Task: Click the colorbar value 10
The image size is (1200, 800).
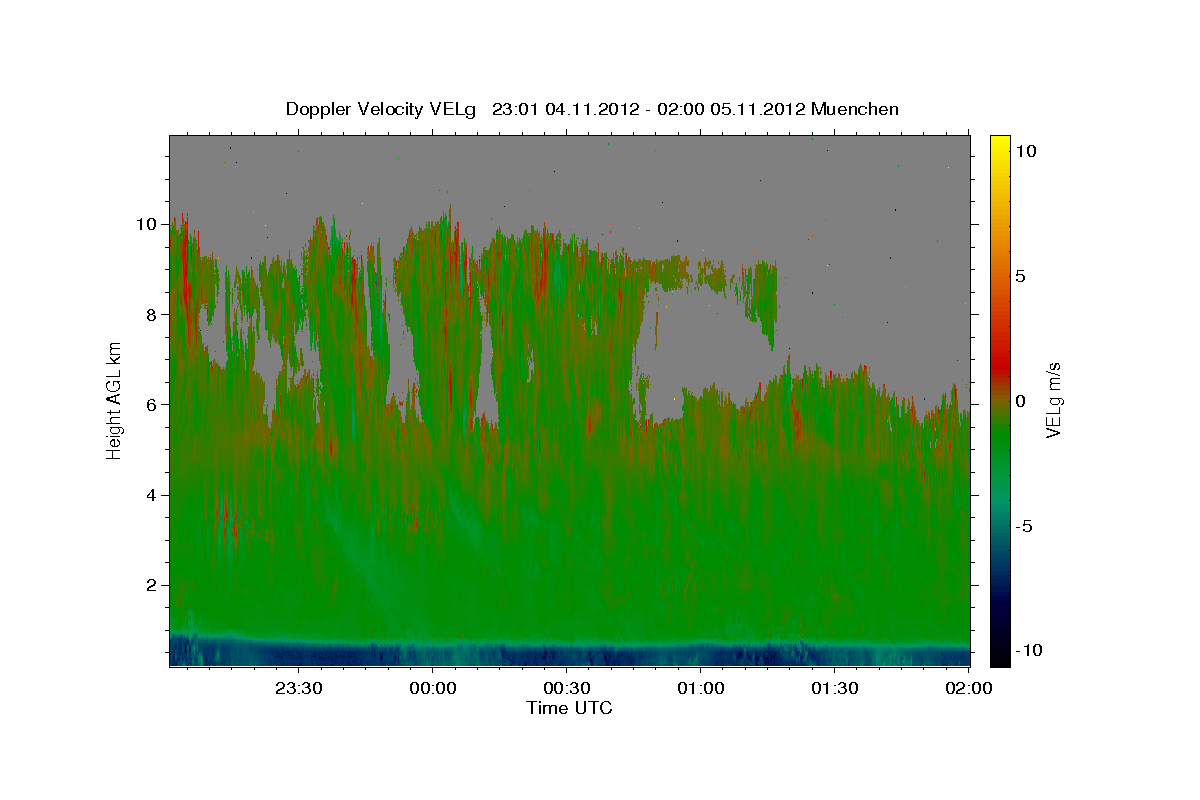Action: (x=1026, y=151)
